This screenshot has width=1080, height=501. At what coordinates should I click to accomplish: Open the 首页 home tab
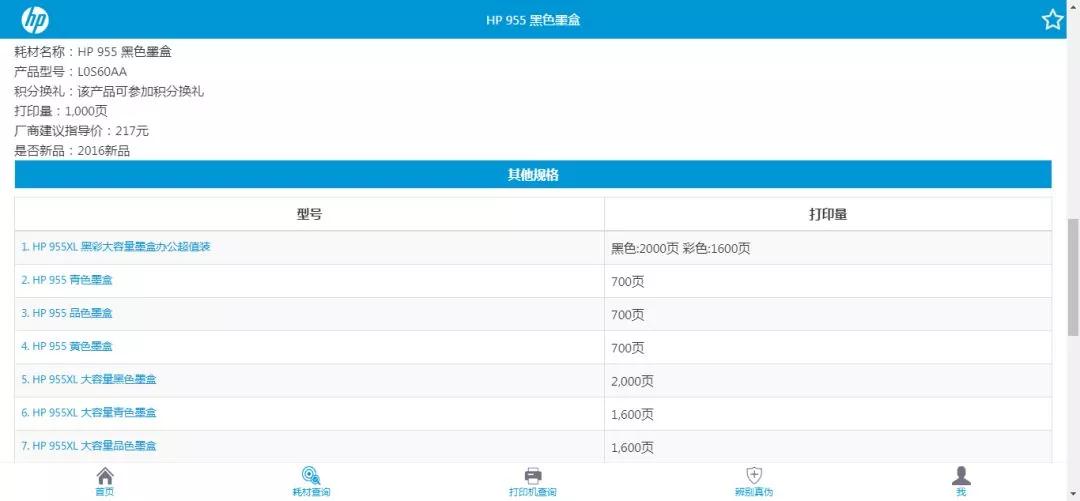click(x=105, y=482)
